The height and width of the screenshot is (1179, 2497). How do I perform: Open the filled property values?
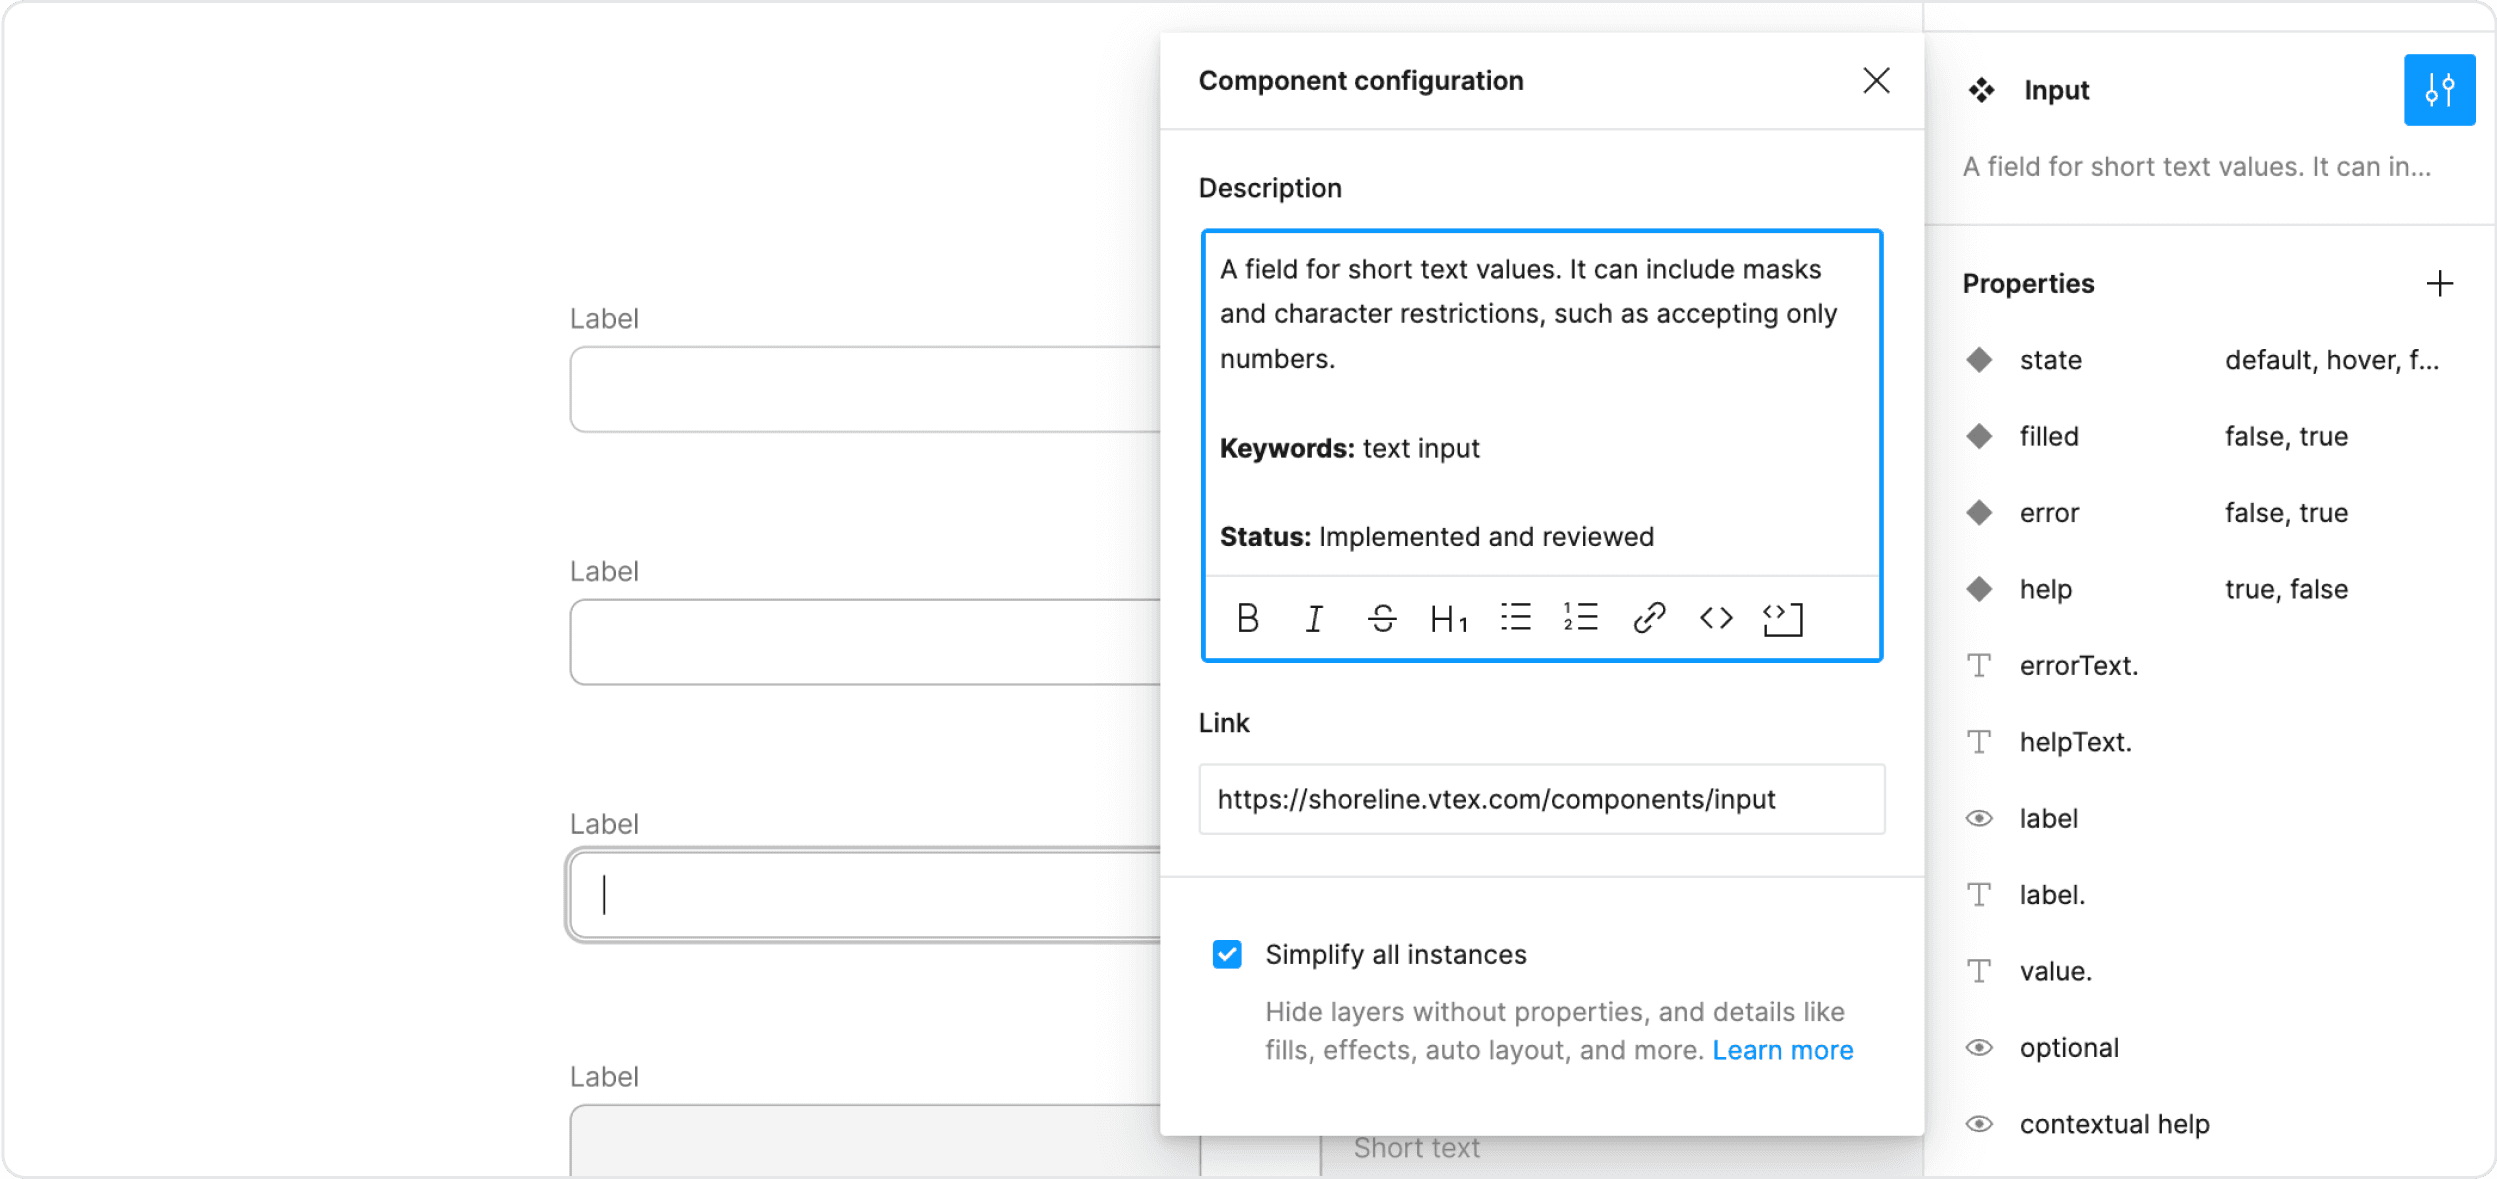pos(2047,436)
